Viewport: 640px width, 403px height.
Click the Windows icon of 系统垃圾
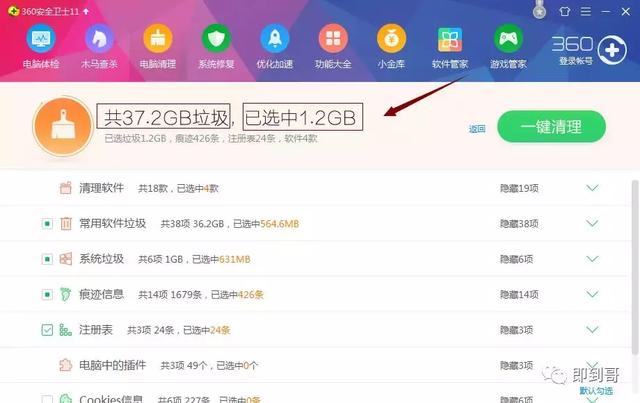[x=66, y=259]
